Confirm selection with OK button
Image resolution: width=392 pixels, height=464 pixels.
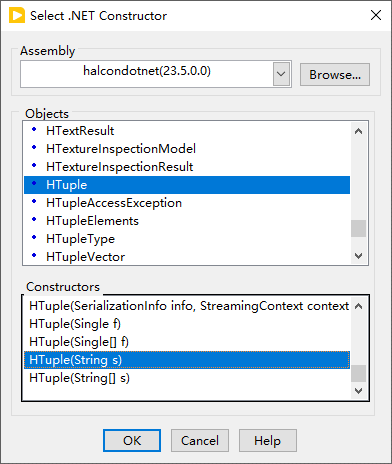(132, 441)
